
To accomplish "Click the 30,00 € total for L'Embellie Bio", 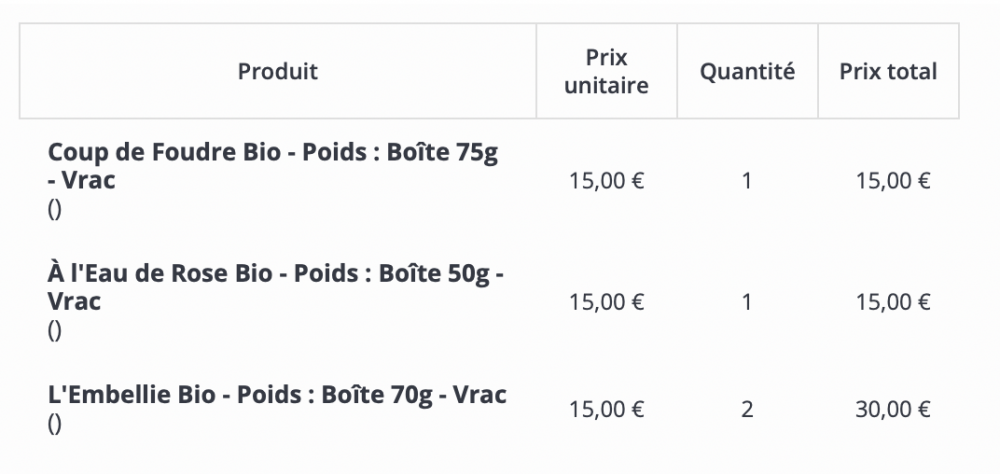I will tap(893, 409).
